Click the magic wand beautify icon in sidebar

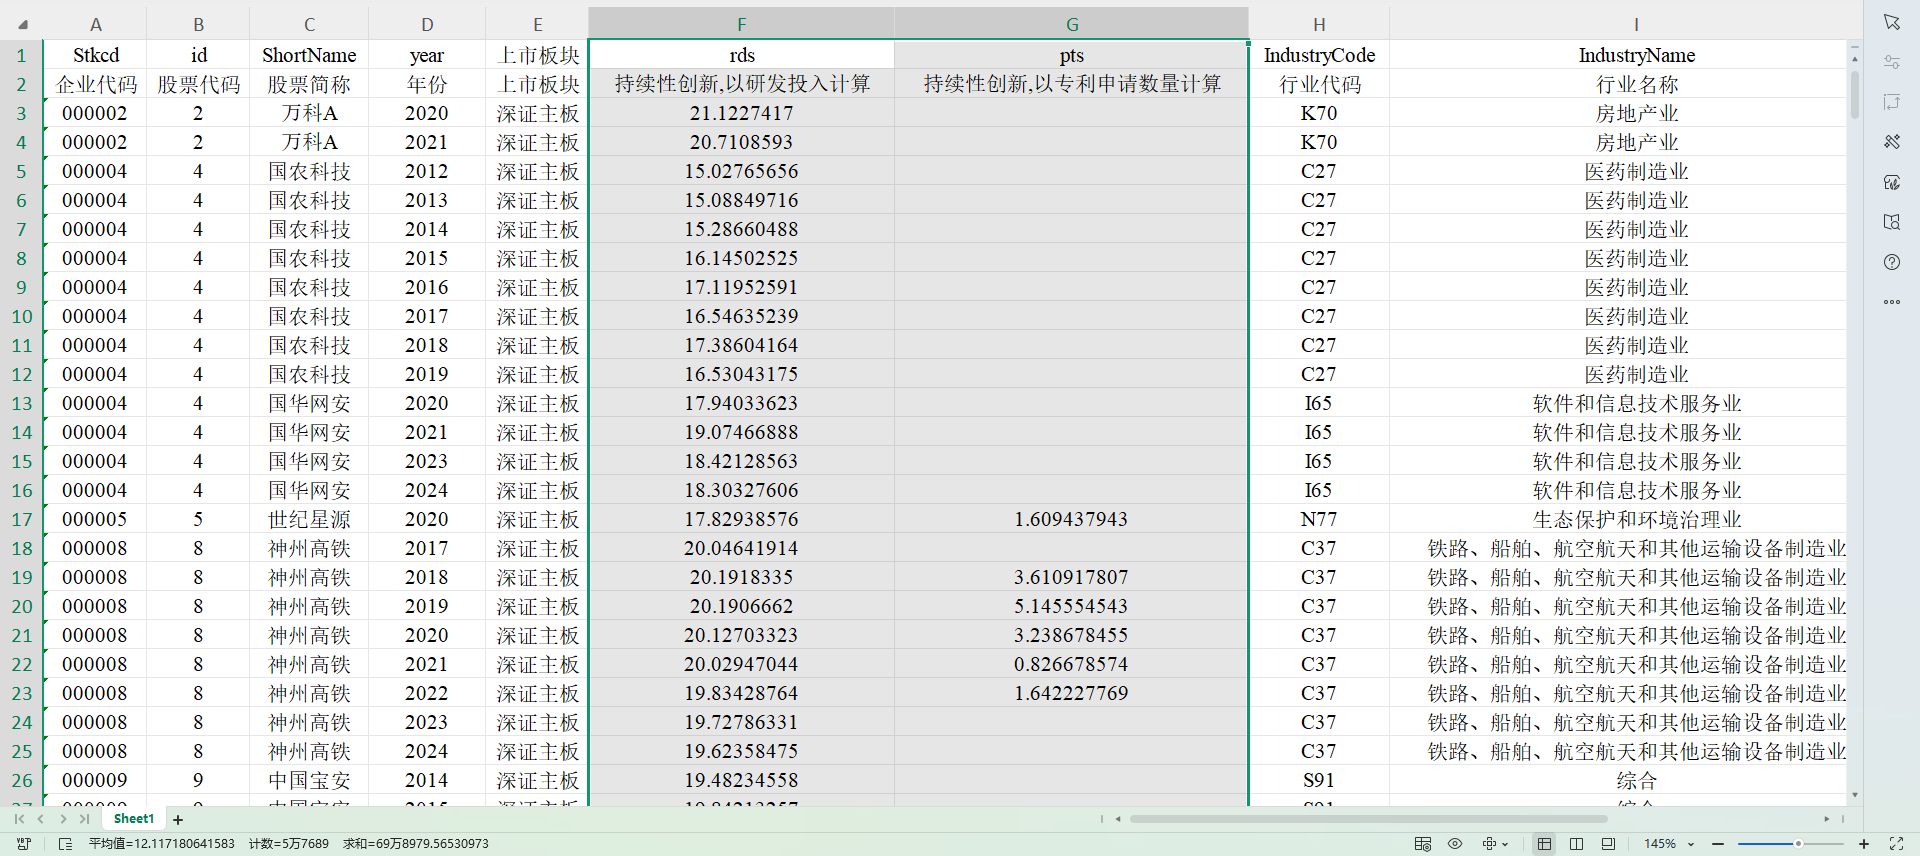click(1891, 142)
